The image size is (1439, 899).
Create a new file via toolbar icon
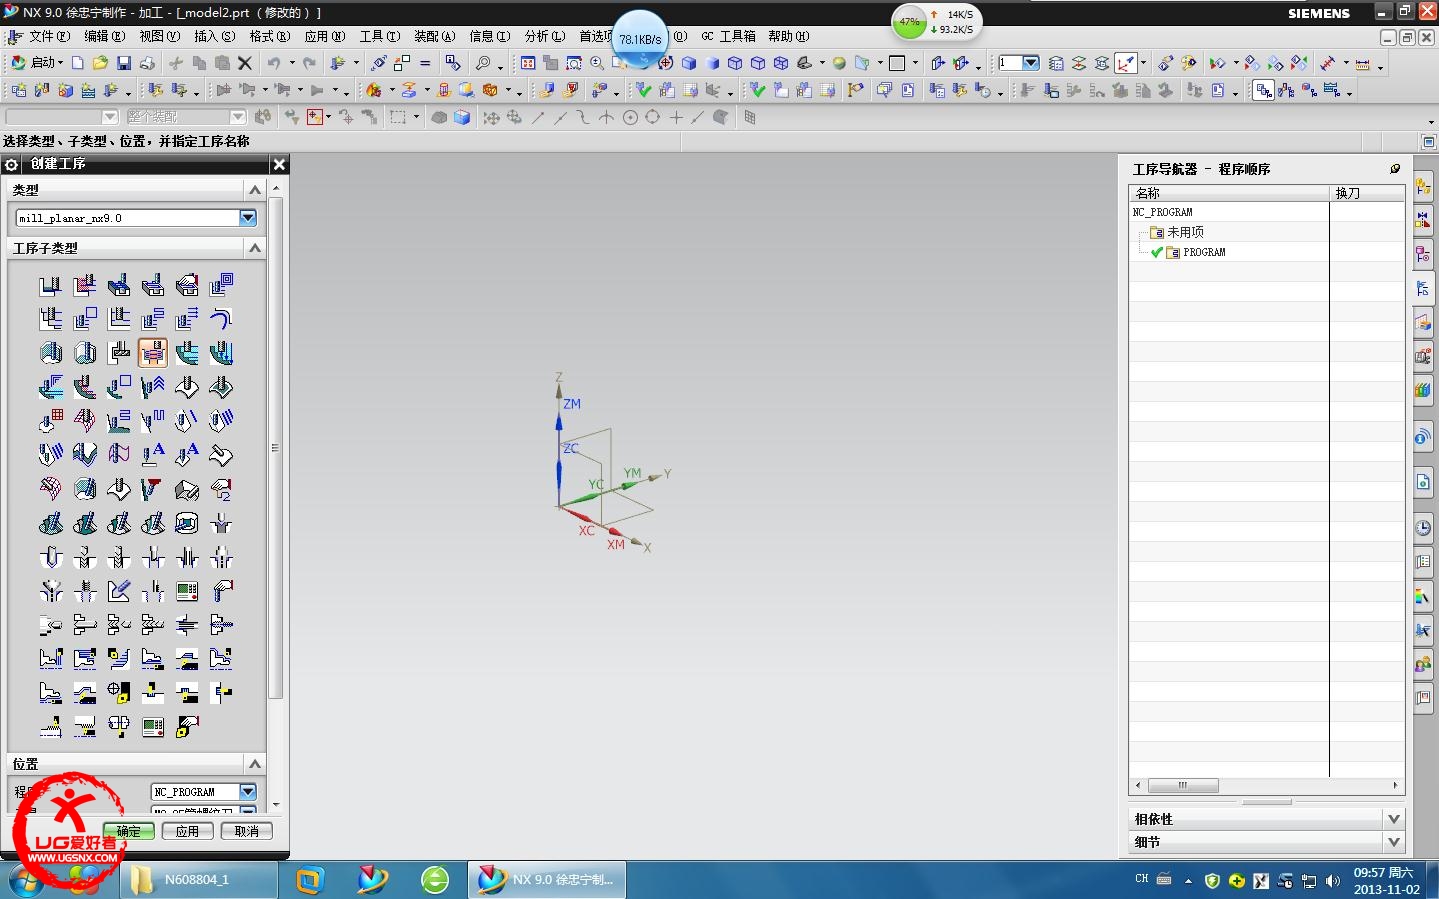coord(77,63)
